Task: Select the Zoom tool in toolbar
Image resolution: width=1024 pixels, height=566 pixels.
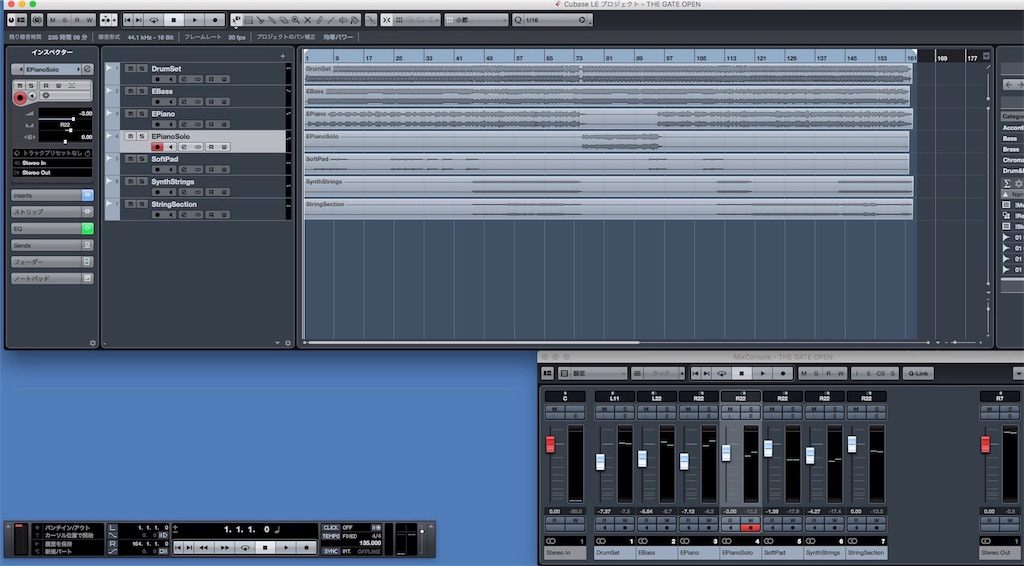Action: click(295, 20)
